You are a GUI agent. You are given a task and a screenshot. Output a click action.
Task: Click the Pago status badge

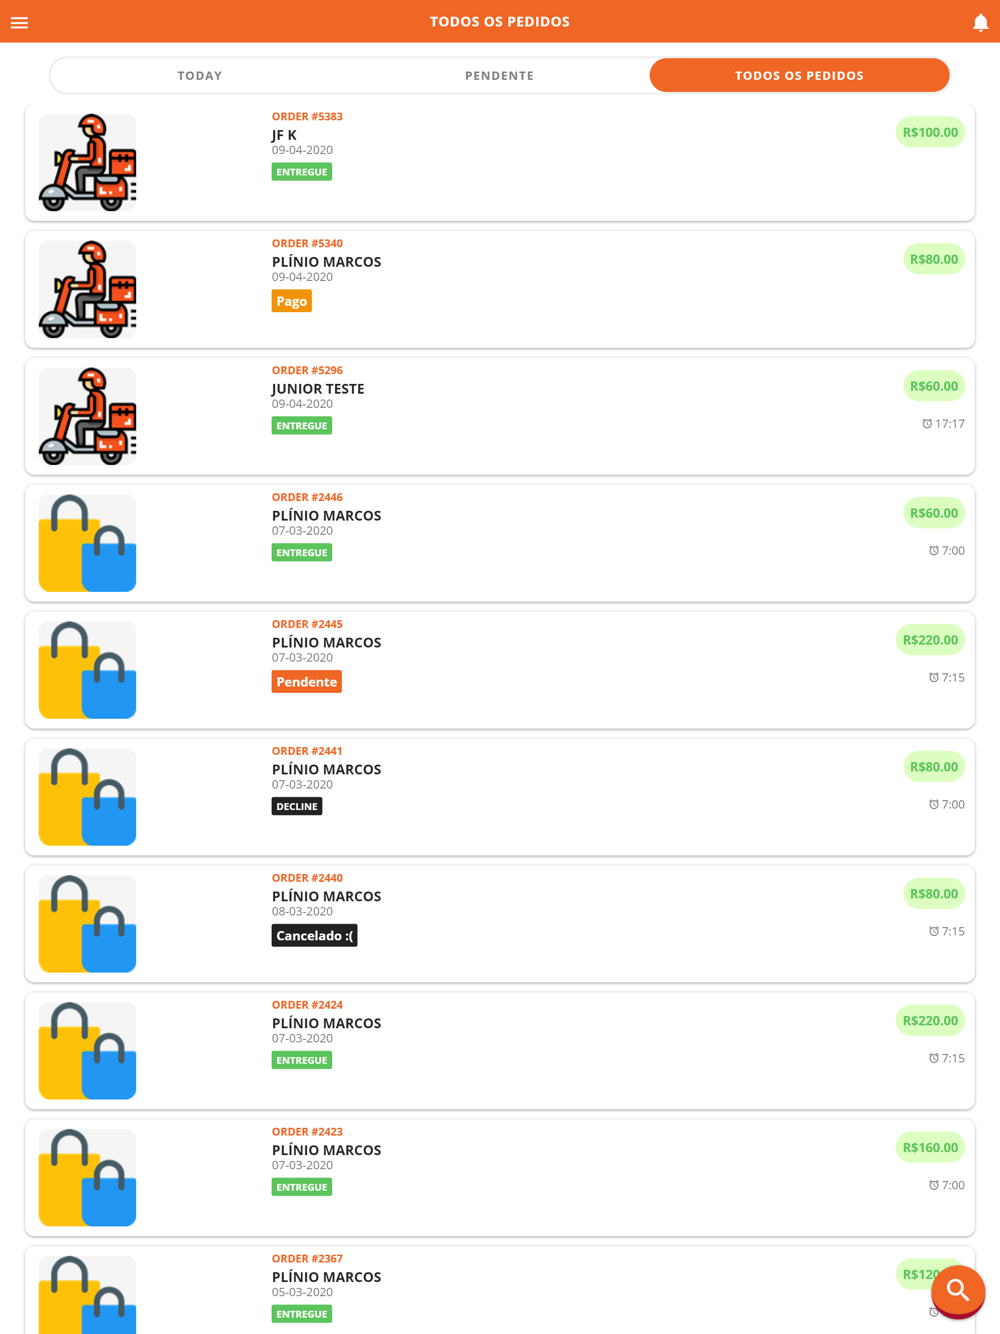(291, 301)
